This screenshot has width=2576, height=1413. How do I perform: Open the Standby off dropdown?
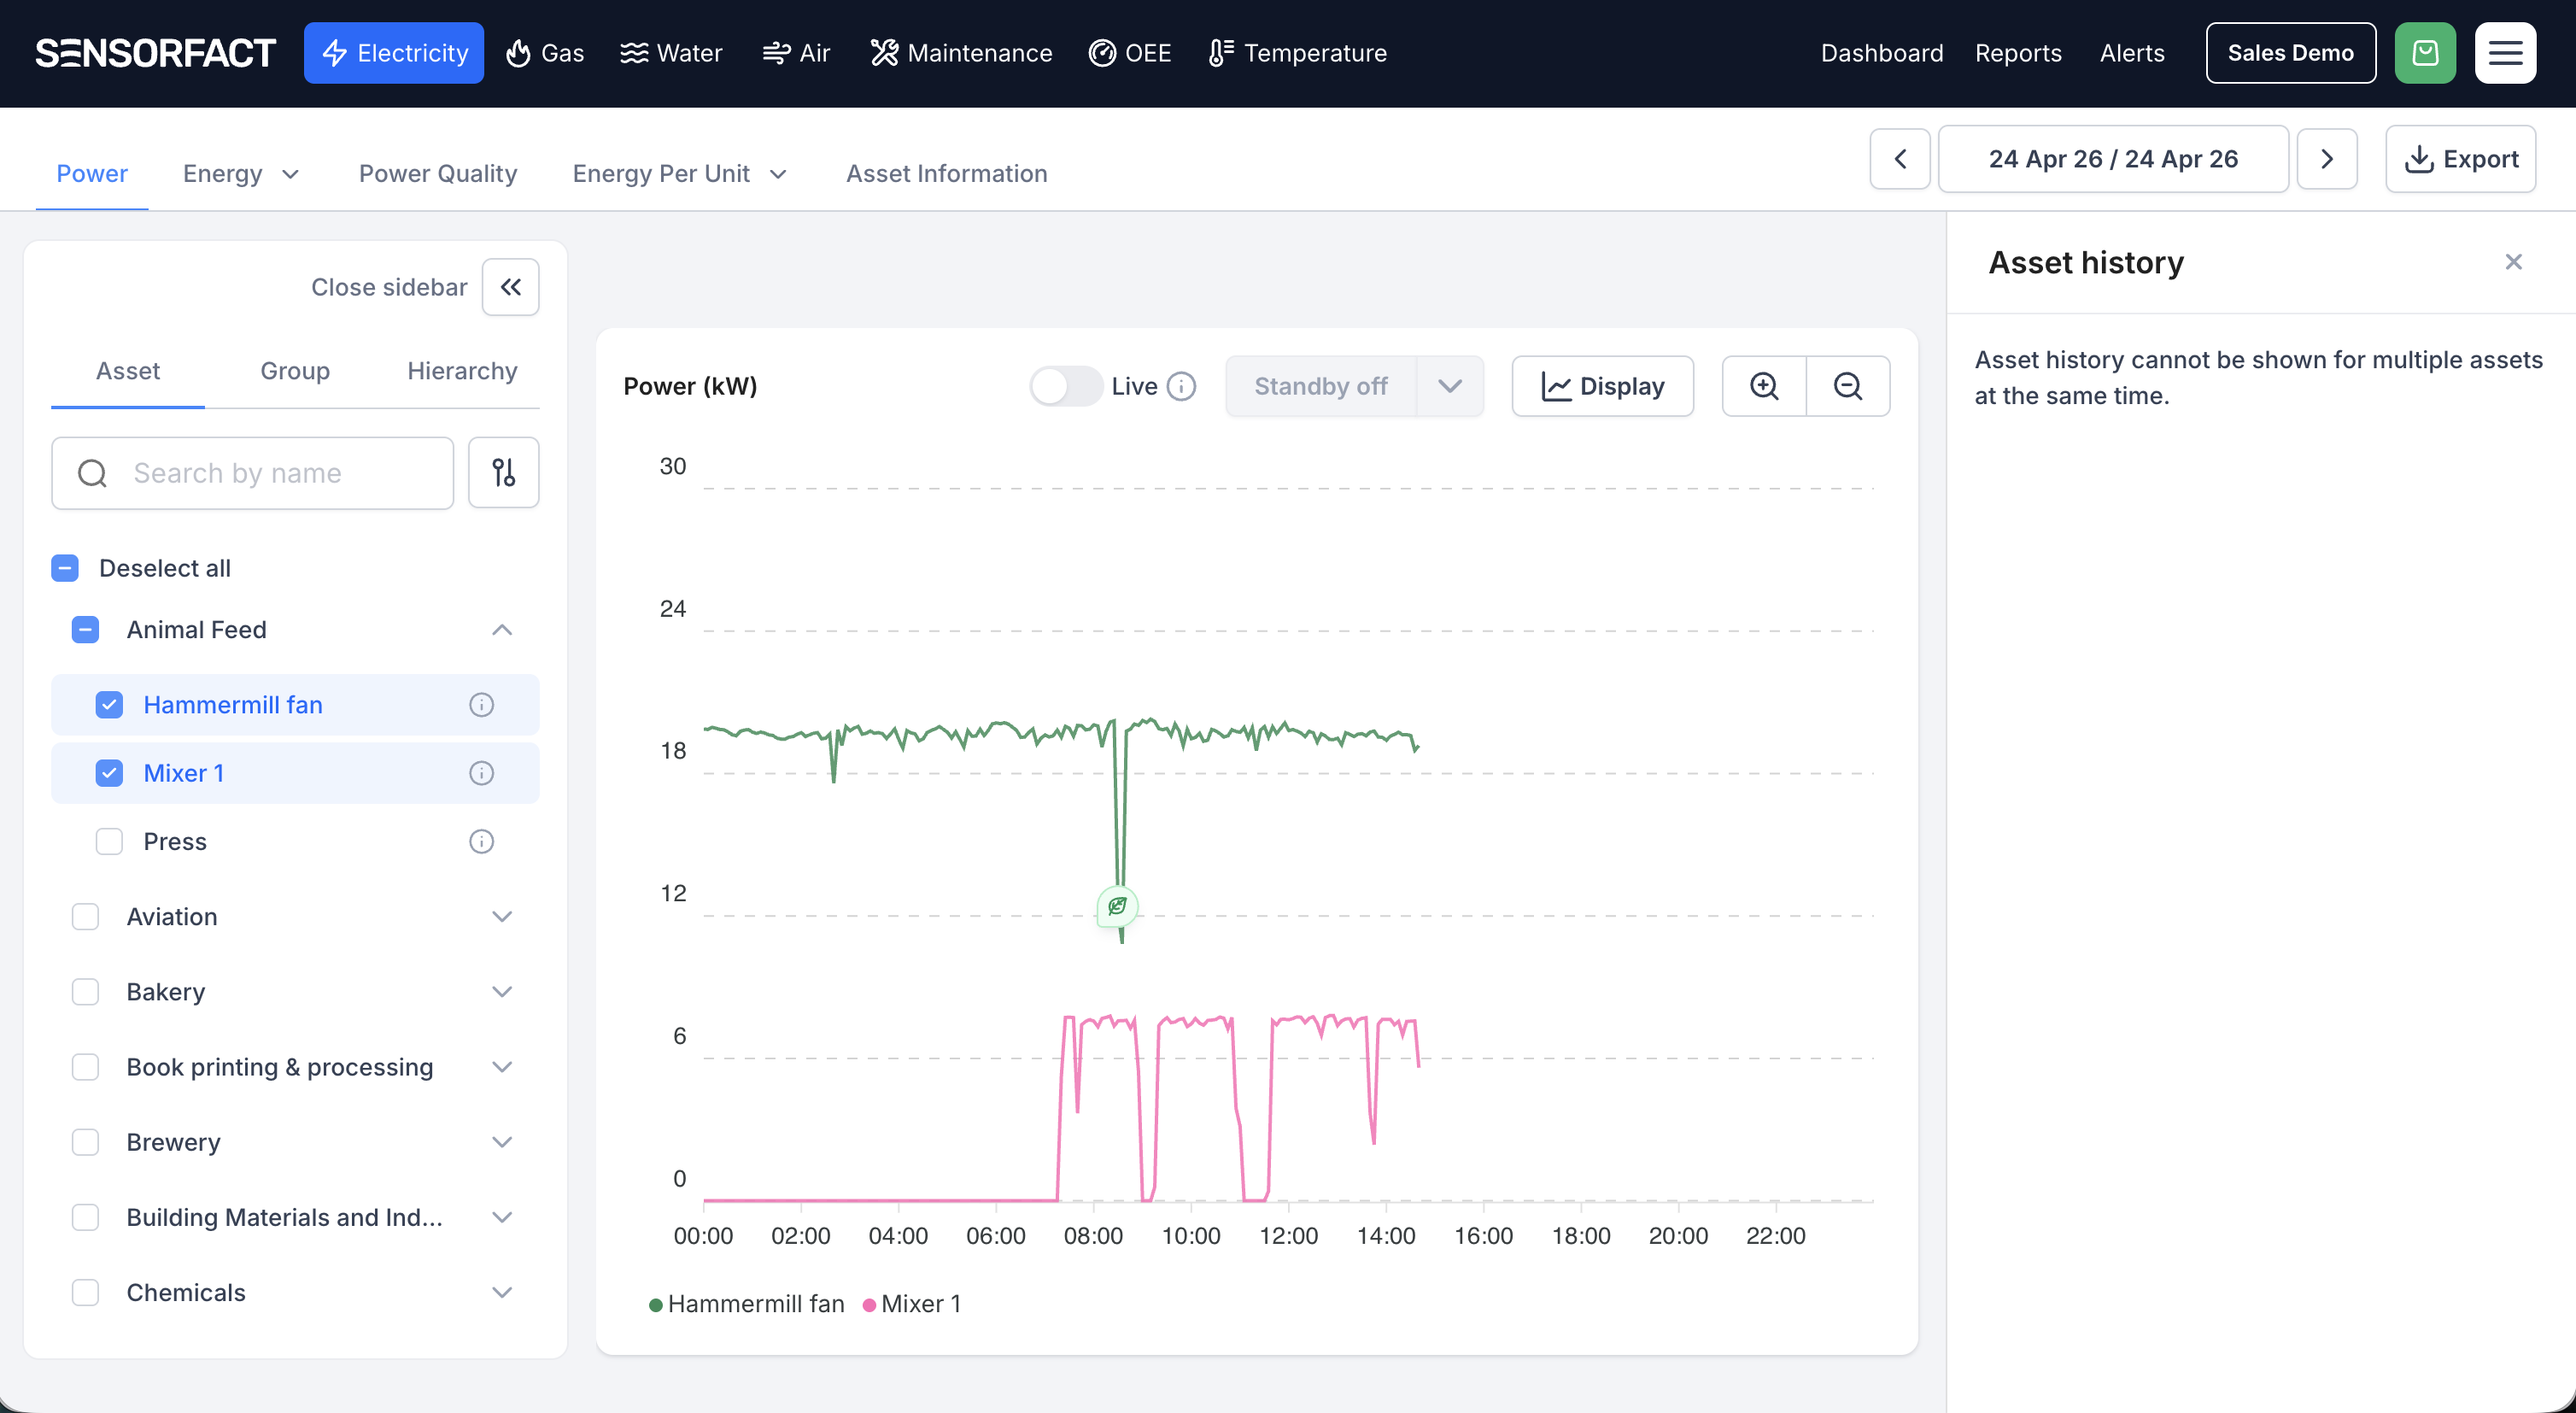click(1450, 386)
